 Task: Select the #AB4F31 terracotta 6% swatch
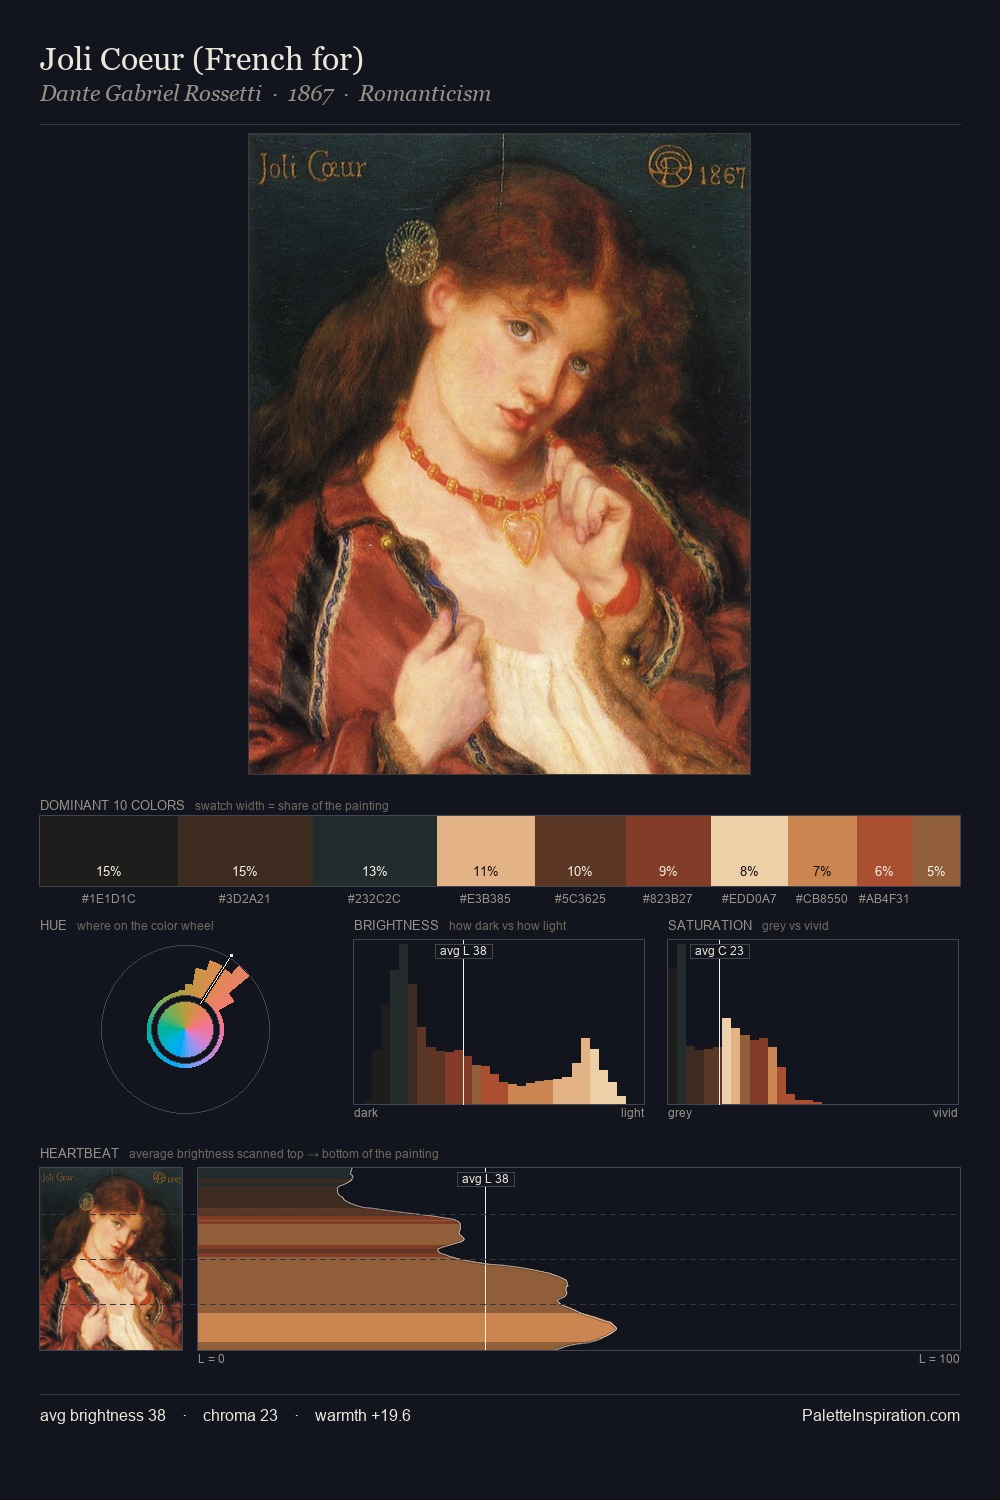click(x=884, y=851)
